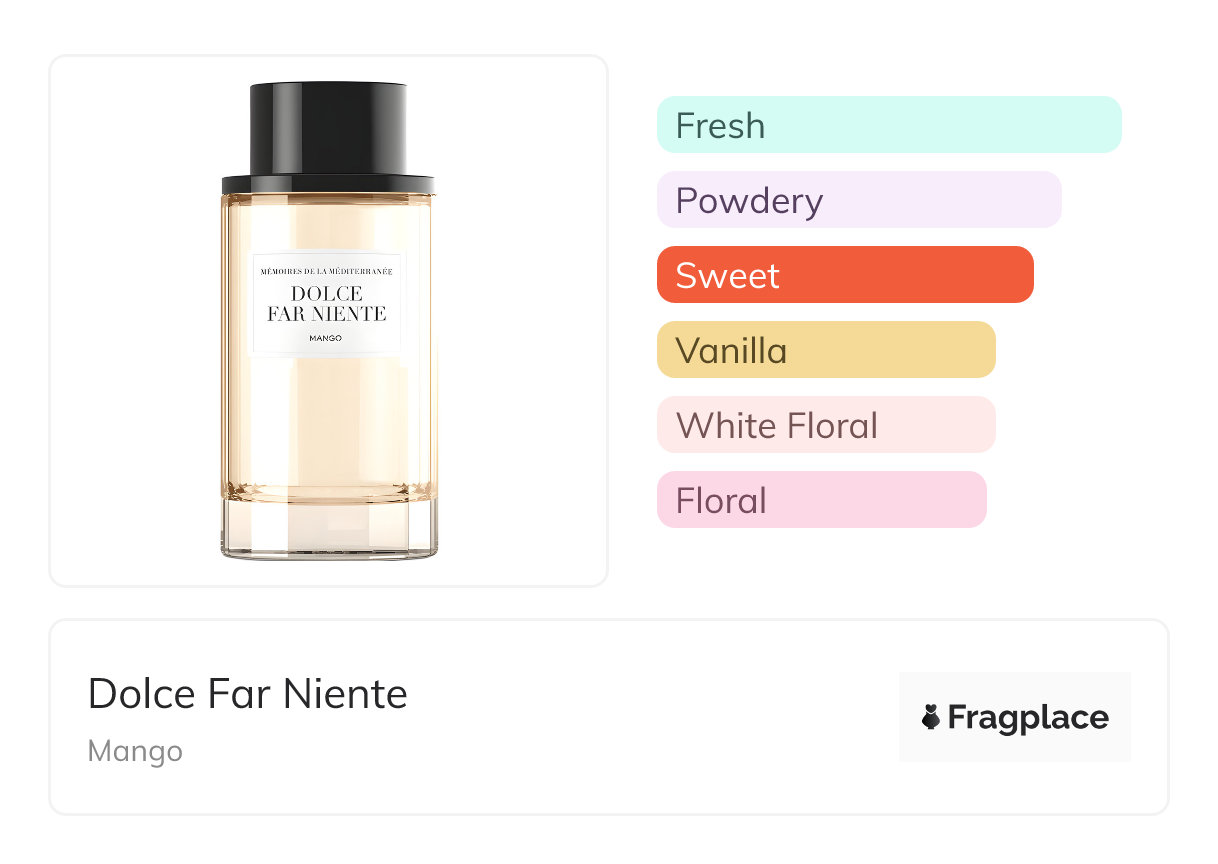Image resolution: width=1218 pixels, height=864 pixels.
Task: Click the 'DOLCE FAR NIENTE' text on bottle label
Action: pyautogui.click(x=326, y=304)
